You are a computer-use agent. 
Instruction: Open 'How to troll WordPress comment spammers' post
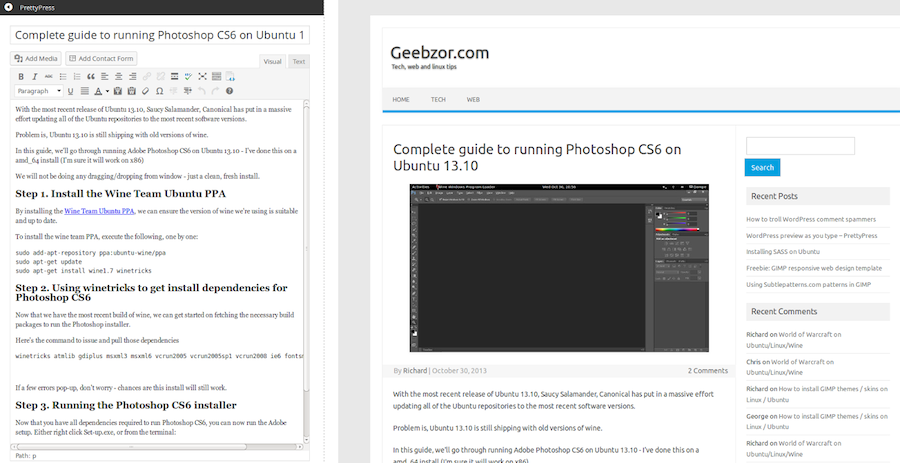[811, 219]
